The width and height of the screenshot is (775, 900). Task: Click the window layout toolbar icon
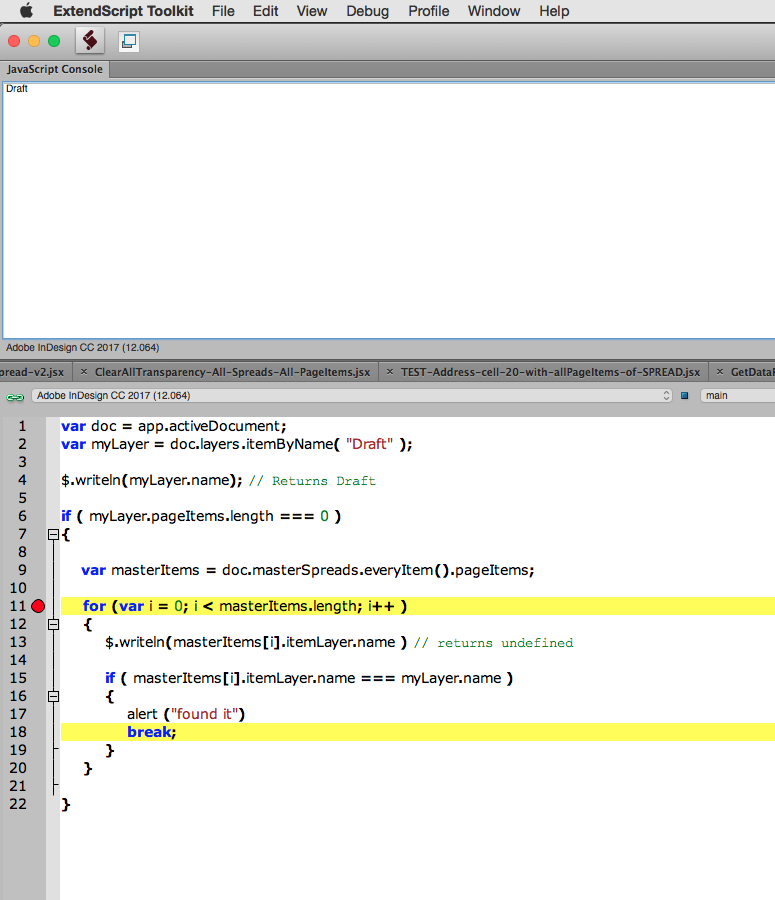click(x=129, y=41)
